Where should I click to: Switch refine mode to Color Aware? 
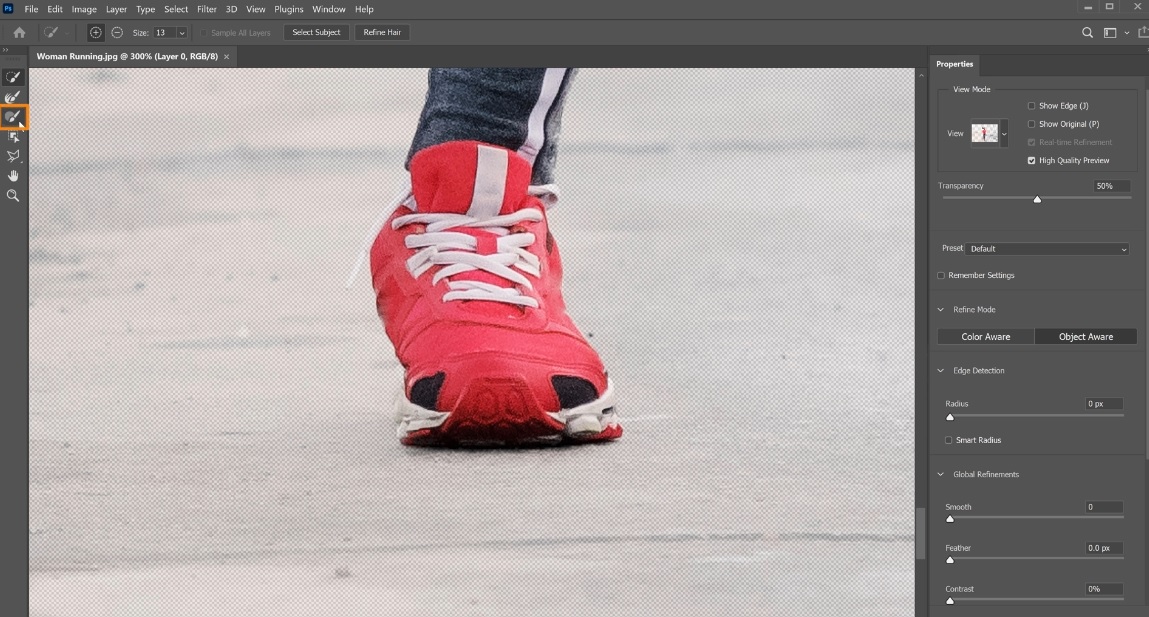pos(986,337)
